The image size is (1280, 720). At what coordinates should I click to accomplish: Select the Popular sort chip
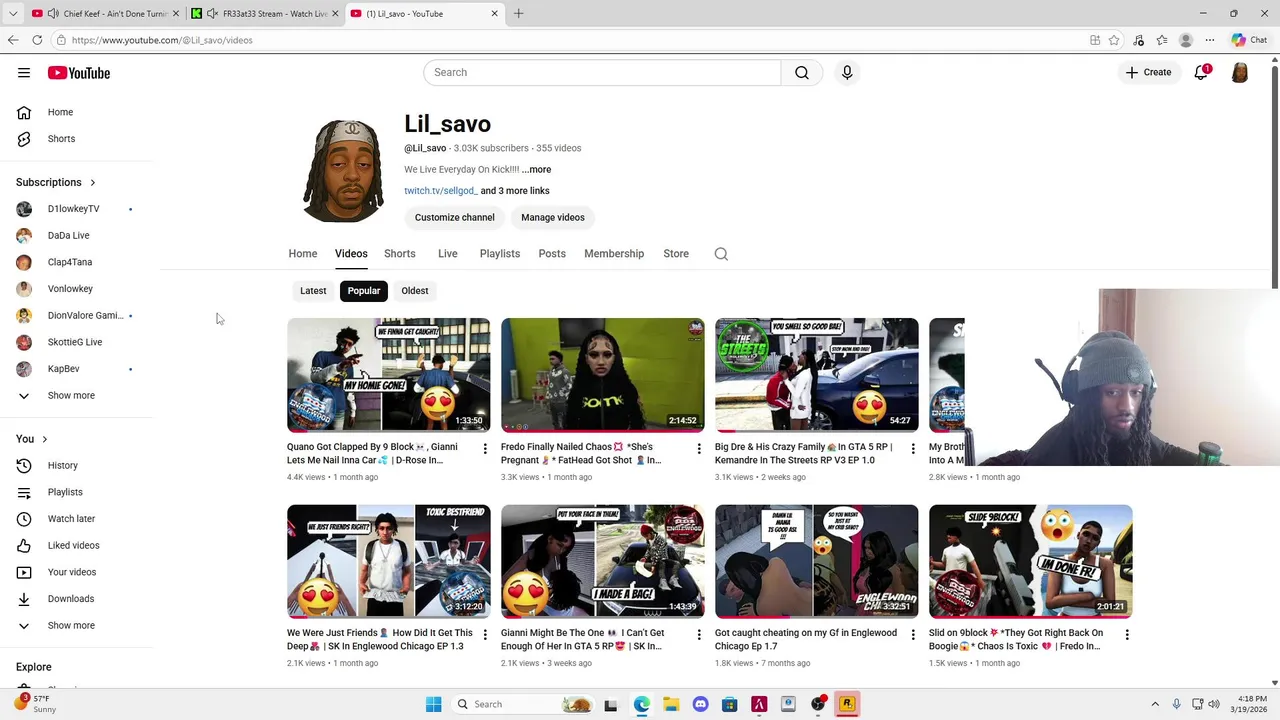click(x=364, y=291)
